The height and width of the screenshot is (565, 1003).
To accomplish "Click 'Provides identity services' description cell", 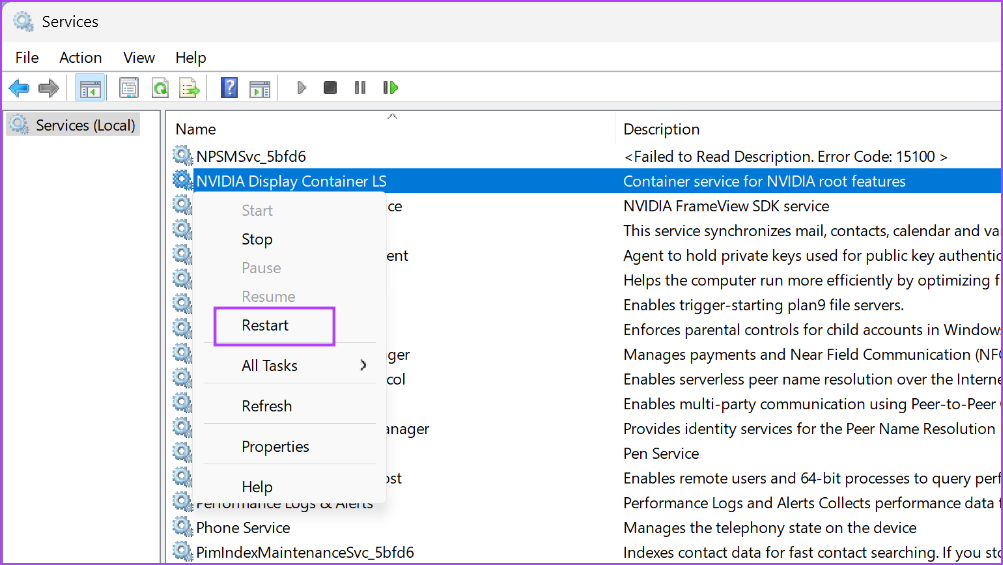I will (809, 429).
